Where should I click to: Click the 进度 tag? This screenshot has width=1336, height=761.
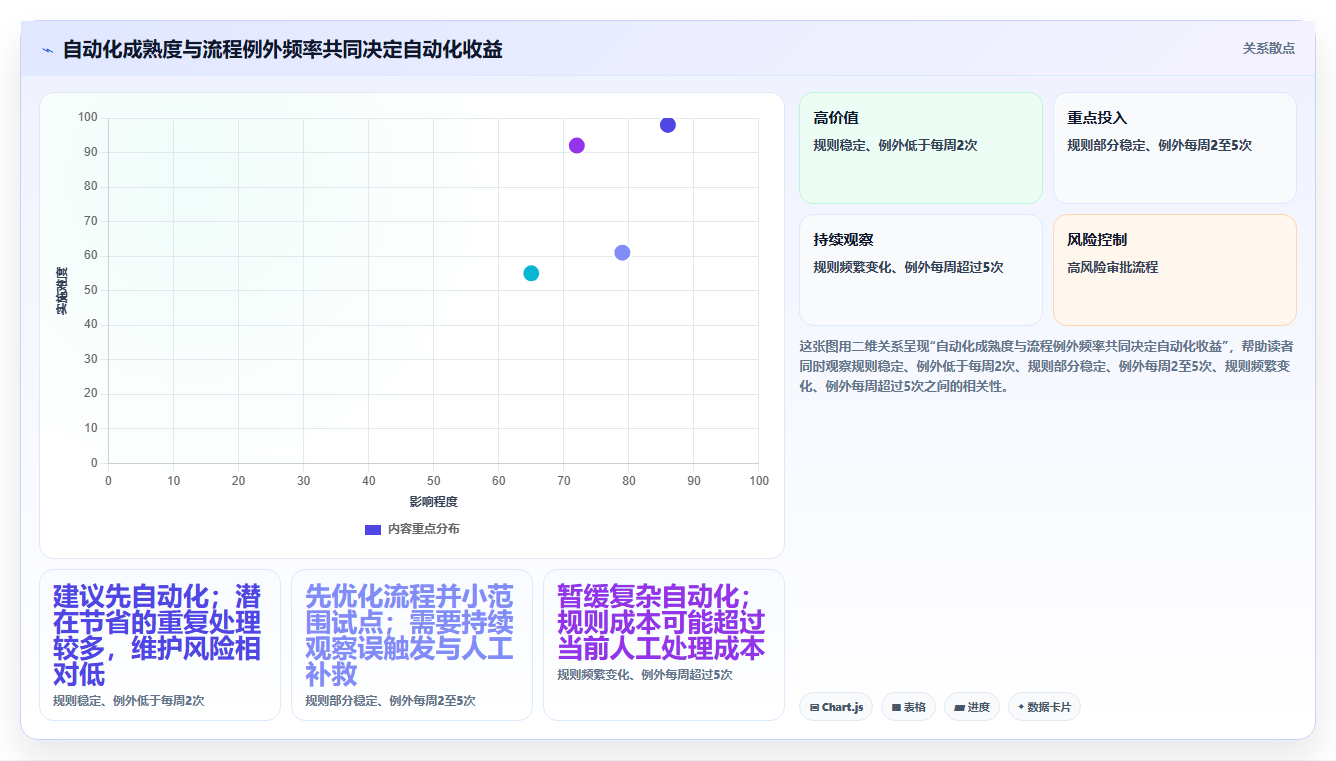click(971, 707)
